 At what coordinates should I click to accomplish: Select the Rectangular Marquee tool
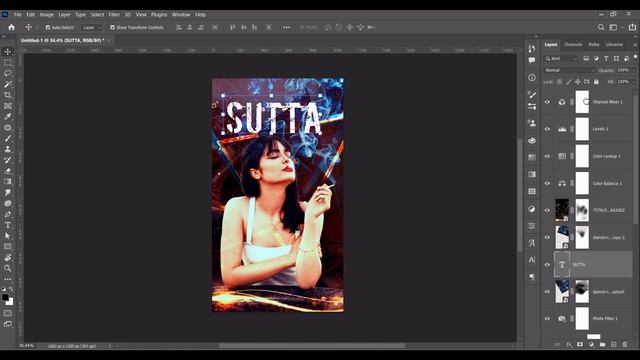point(8,62)
